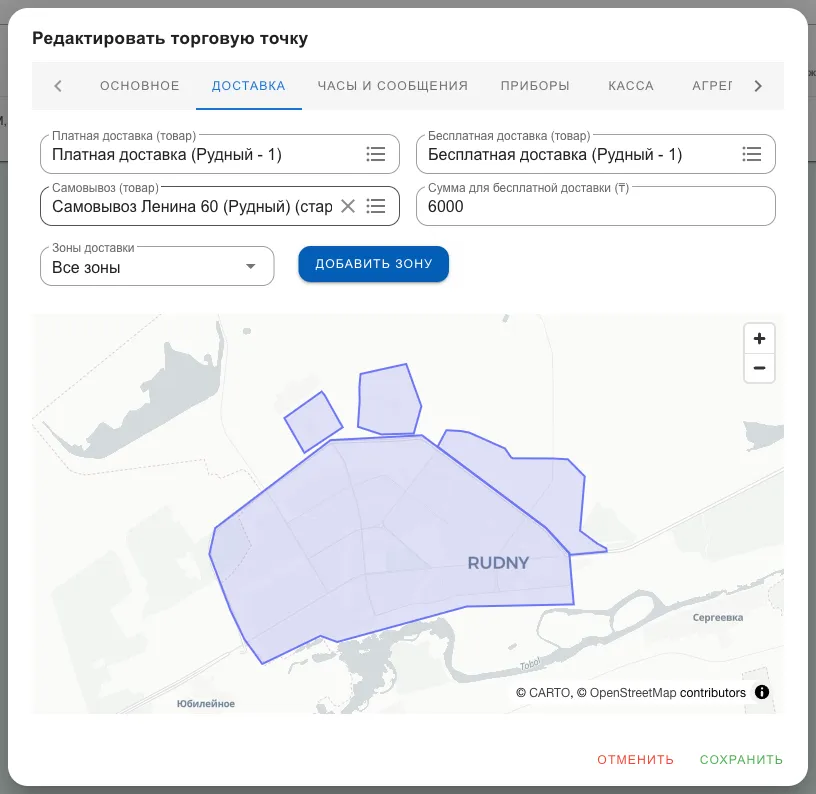Open list picker for Платная доставка field
The height and width of the screenshot is (794, 816).
[x=375, y=154]
